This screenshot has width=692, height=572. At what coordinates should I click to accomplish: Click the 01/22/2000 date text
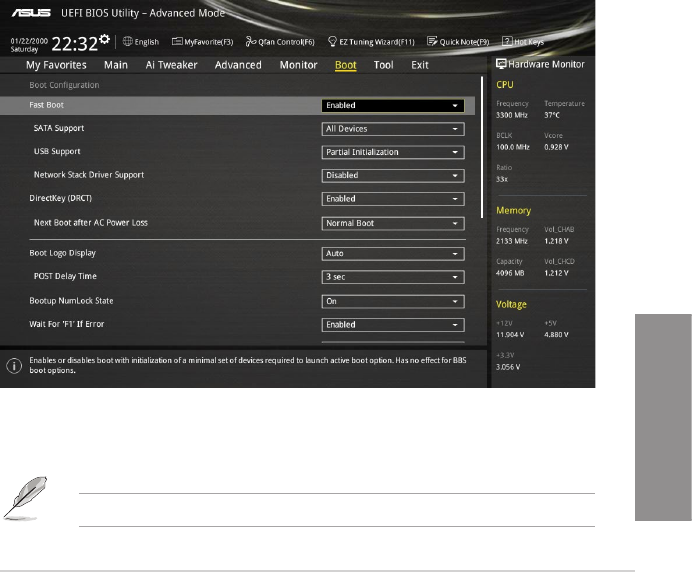[x=29, y=41]
